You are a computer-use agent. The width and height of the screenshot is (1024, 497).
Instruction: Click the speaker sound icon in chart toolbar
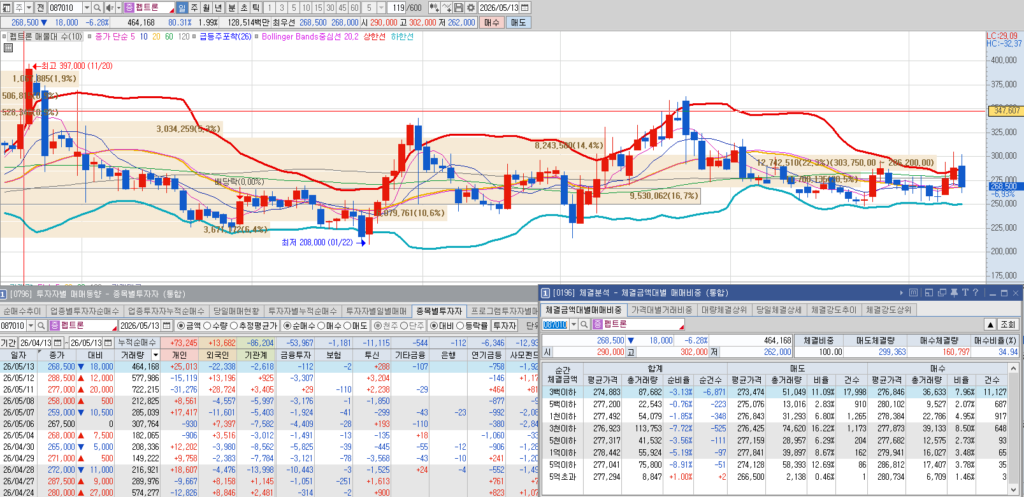pyautogui.click(x=109, y=7)
